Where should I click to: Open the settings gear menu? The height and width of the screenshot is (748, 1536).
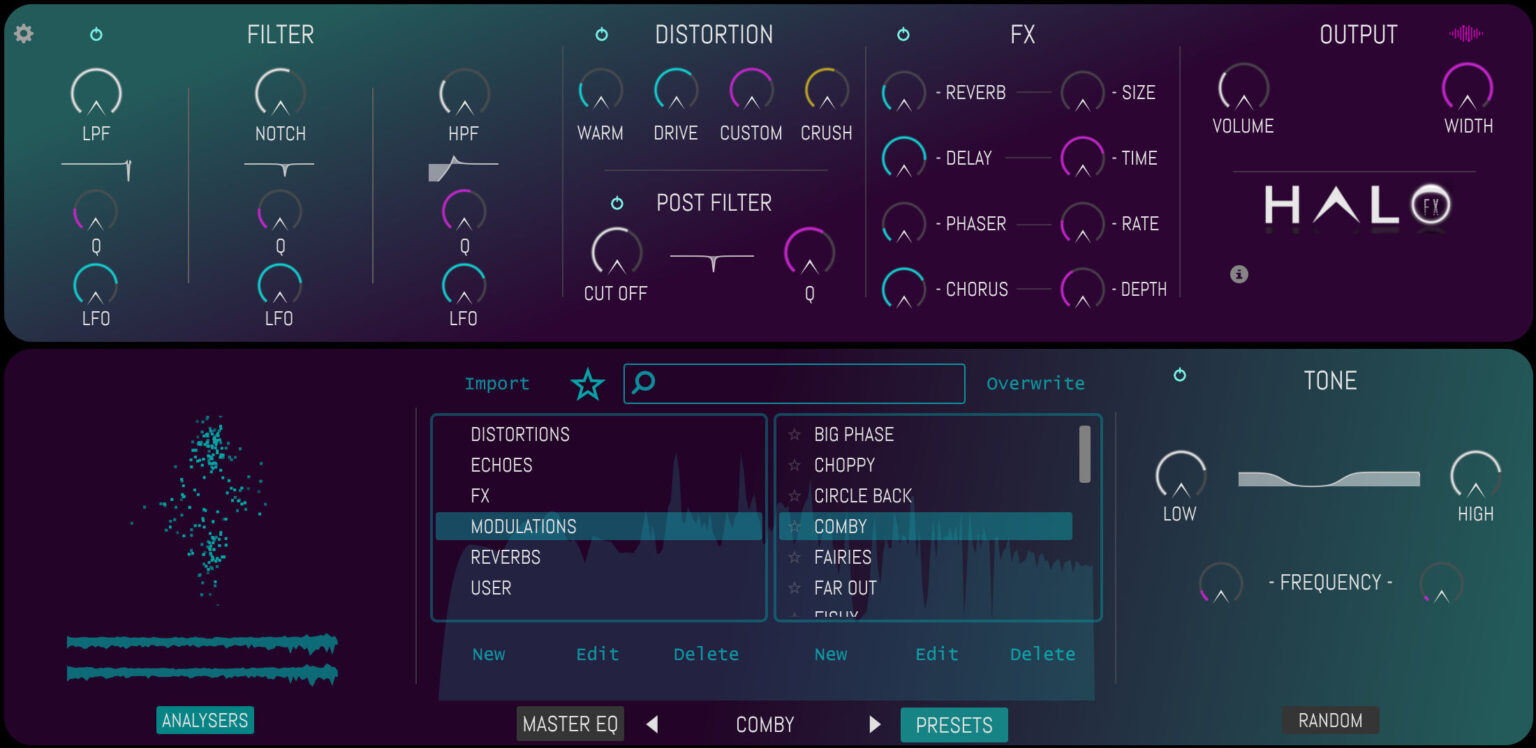point(23,33)
